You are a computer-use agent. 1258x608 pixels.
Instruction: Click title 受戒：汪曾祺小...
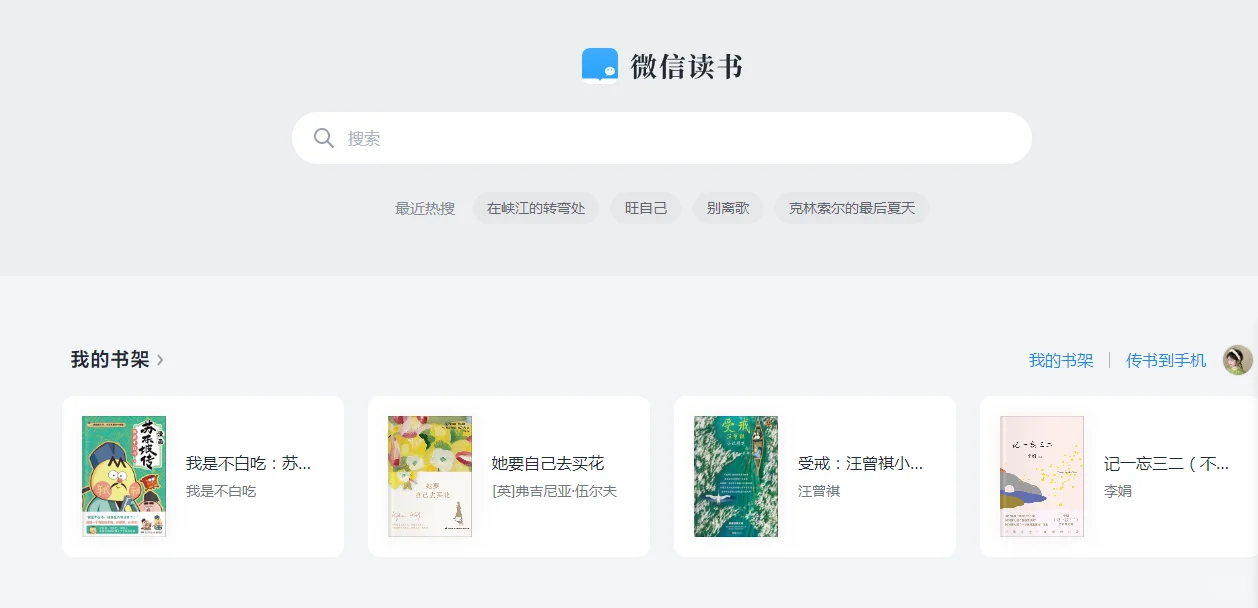pos(860,464)
